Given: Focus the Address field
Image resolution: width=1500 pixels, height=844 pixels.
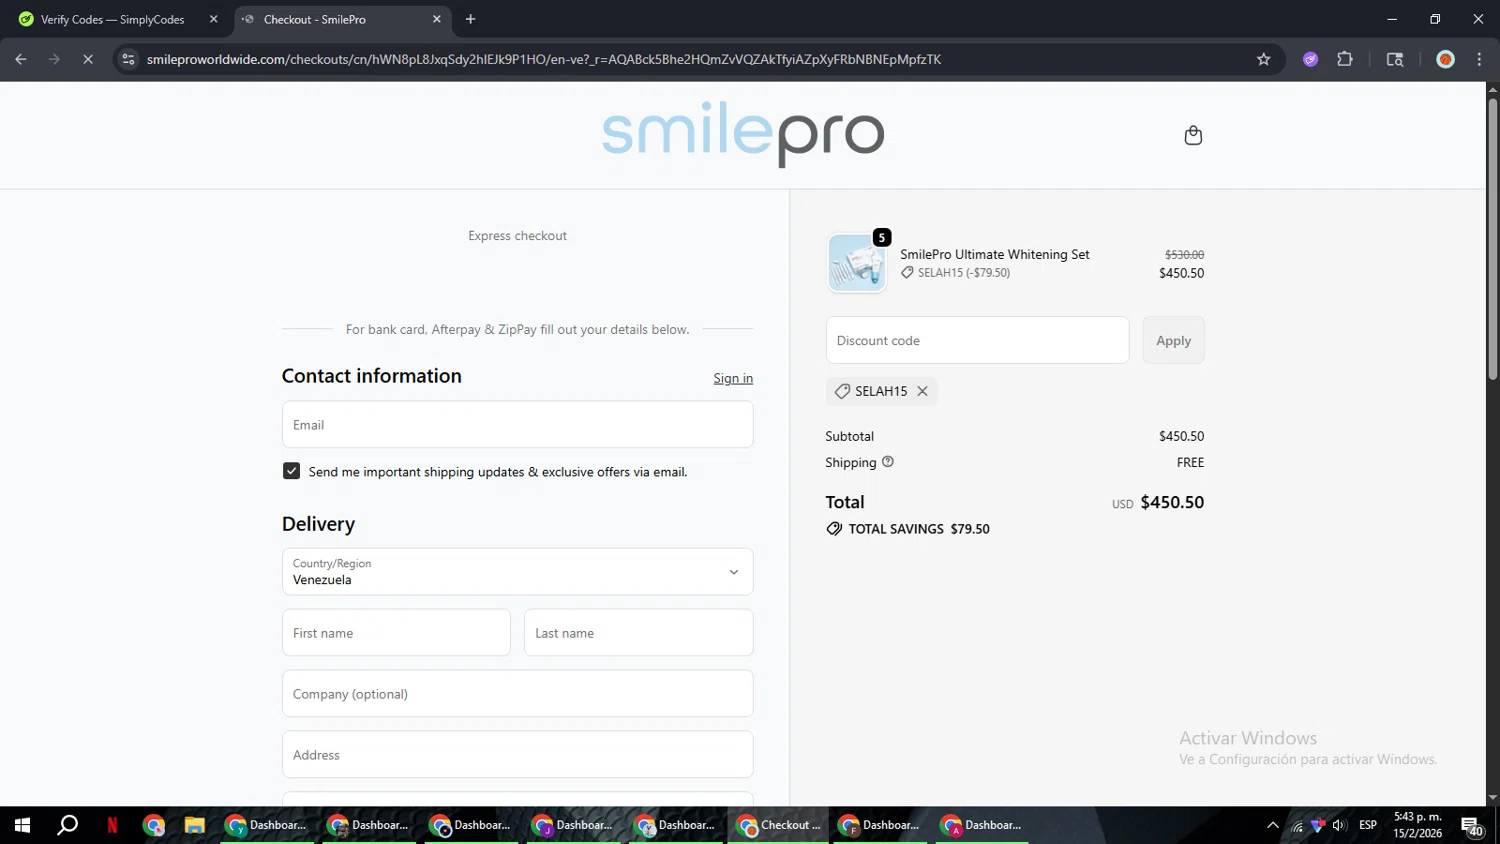Looking at the screenshot, I should [x=517, y=754].
